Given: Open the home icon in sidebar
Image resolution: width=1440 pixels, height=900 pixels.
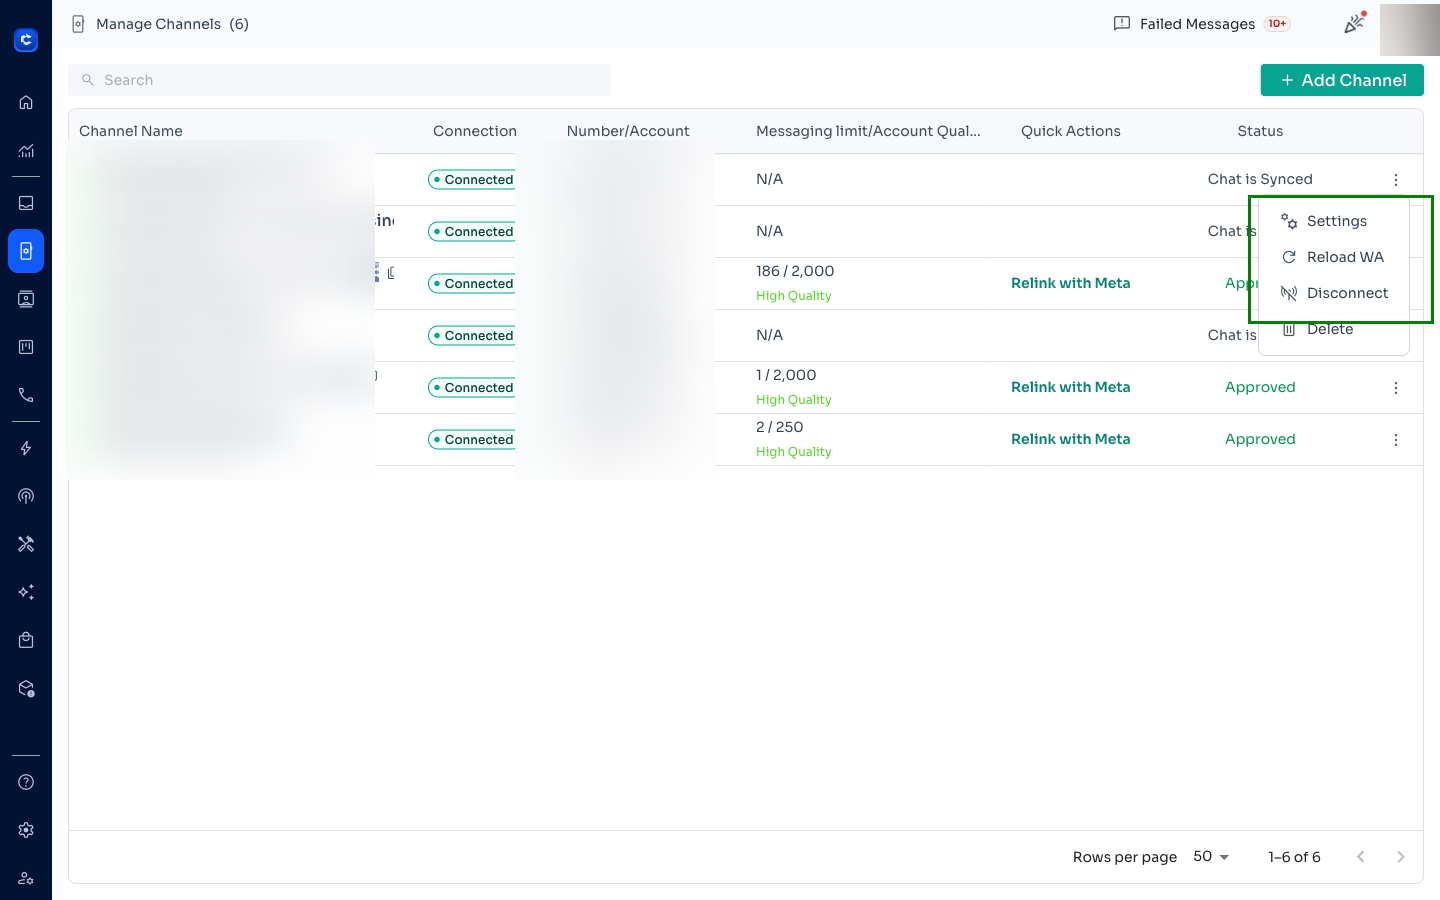Looking at the screenshot, I should tap(26, 102).
